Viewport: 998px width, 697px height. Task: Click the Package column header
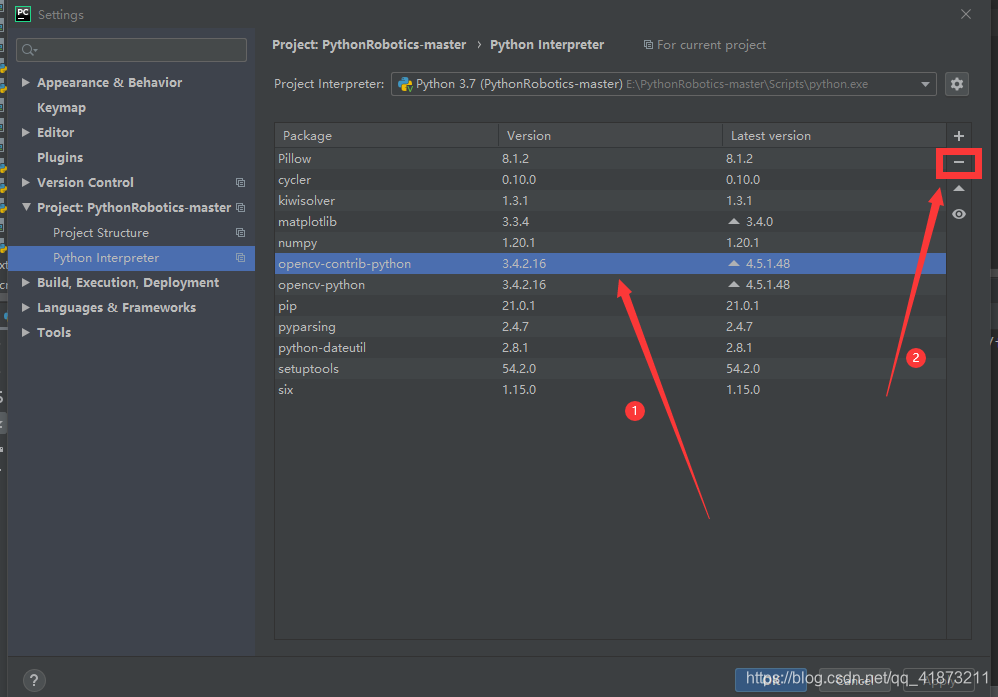386,136
